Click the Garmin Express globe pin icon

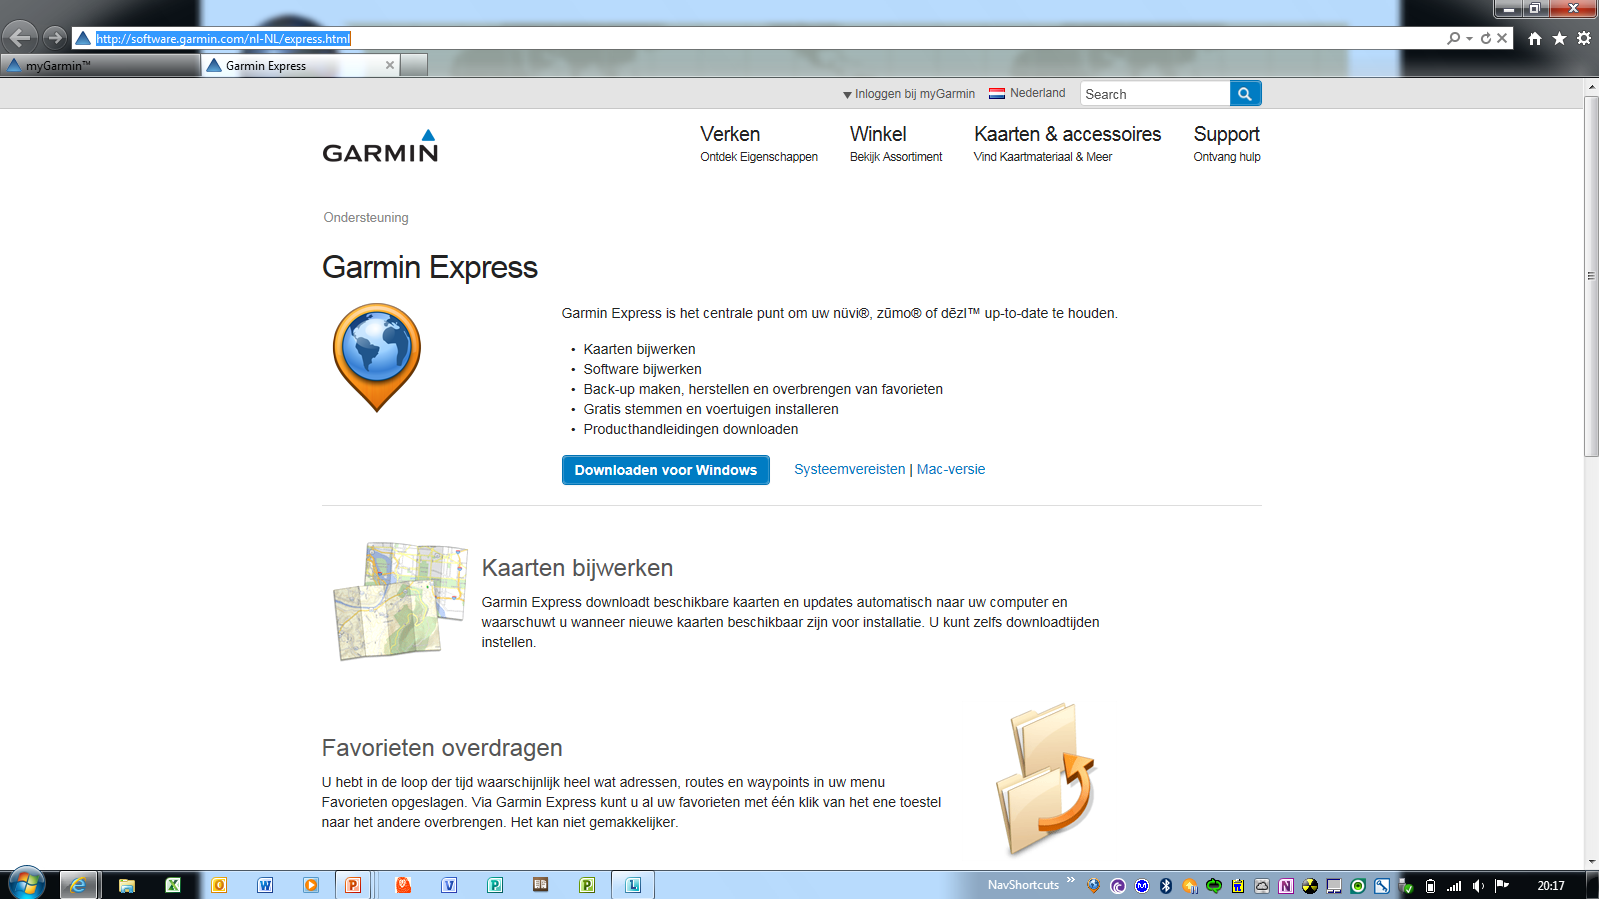pos(376,357)
